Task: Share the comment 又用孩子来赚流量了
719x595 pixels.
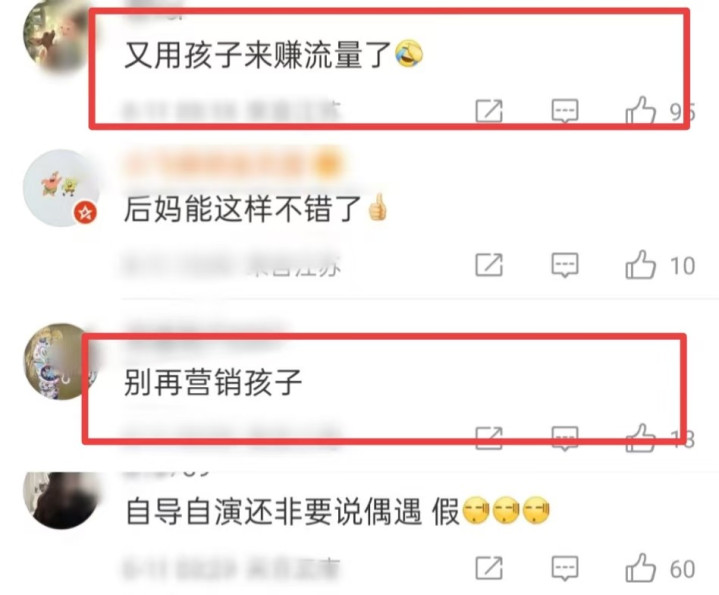Action: (x=489, y=110)
